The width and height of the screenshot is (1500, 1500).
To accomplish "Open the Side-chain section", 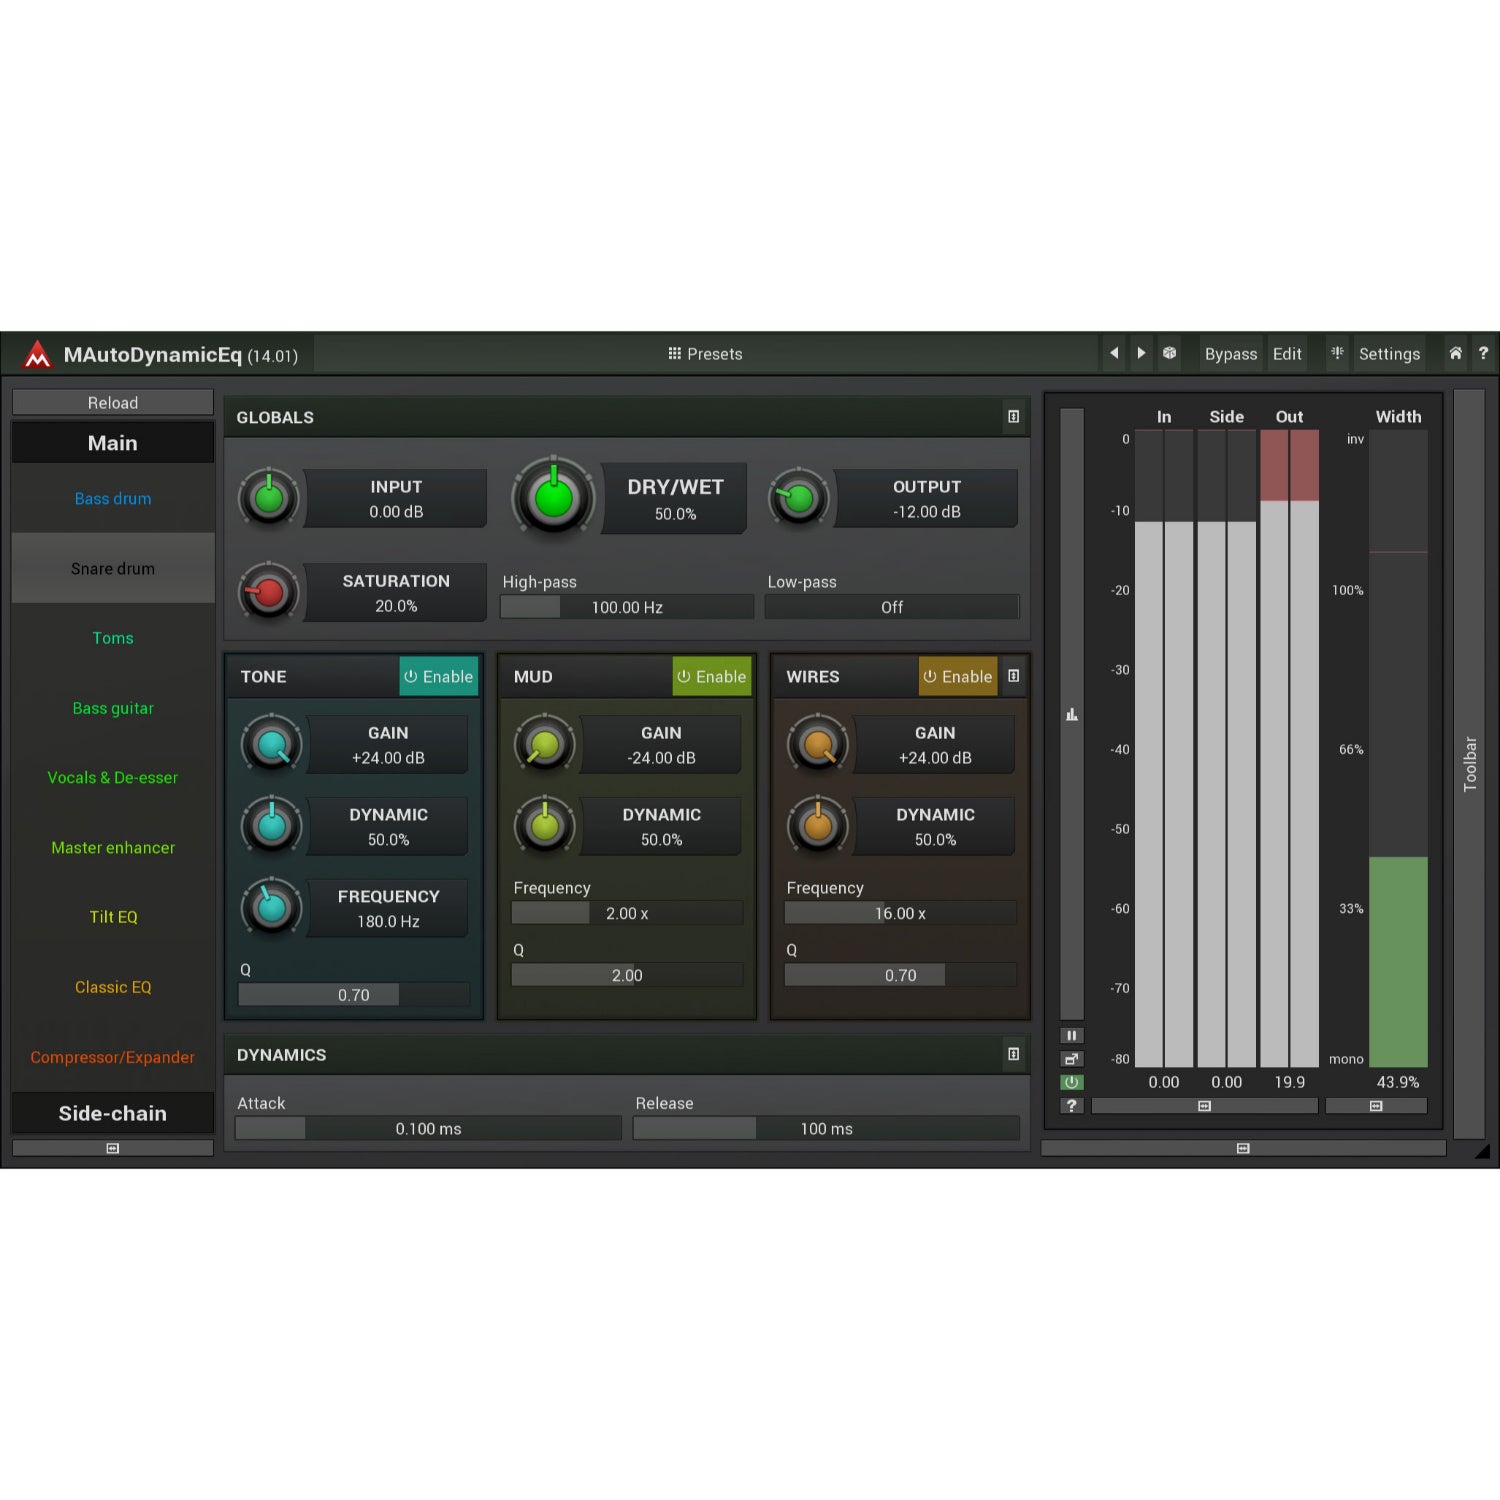I will (113, 1113).
